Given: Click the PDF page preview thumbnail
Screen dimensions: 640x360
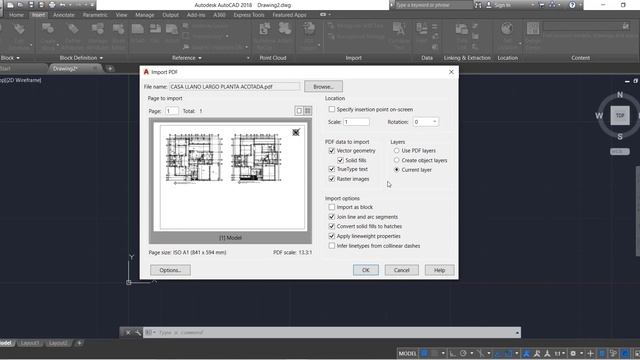Looking at the screenshot, I should point(230,178).
